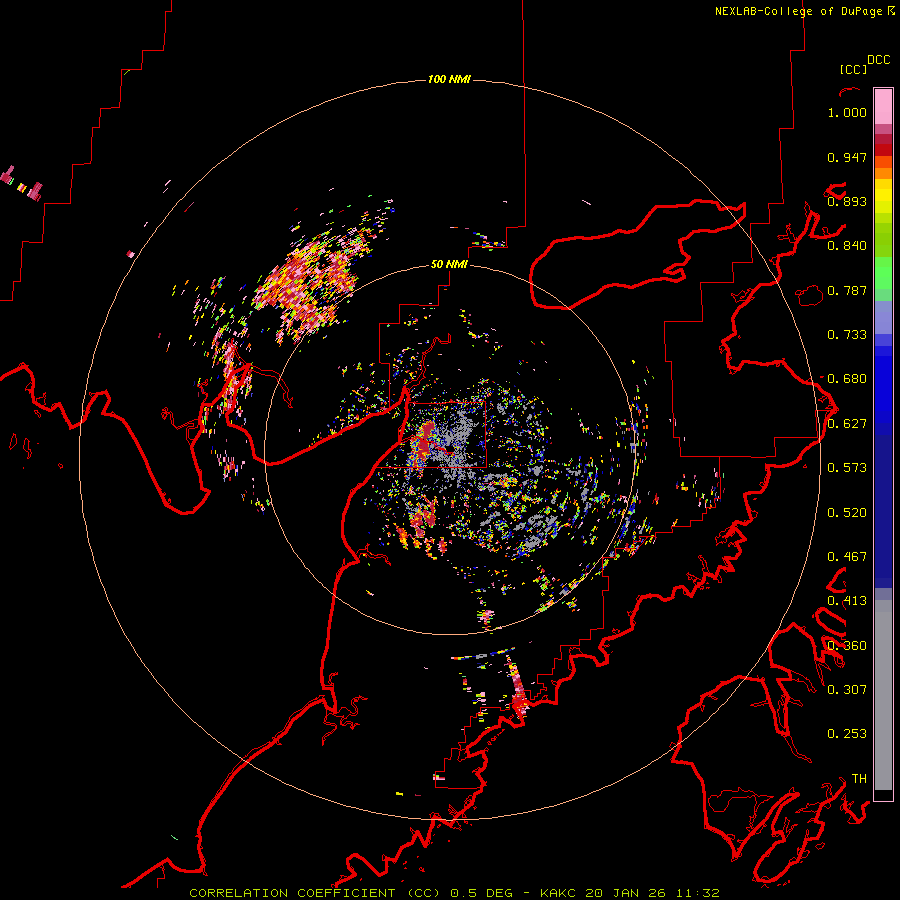900x900 pixels.
Task: Click the TH threshold label
Action: click(x=859, y=779)
